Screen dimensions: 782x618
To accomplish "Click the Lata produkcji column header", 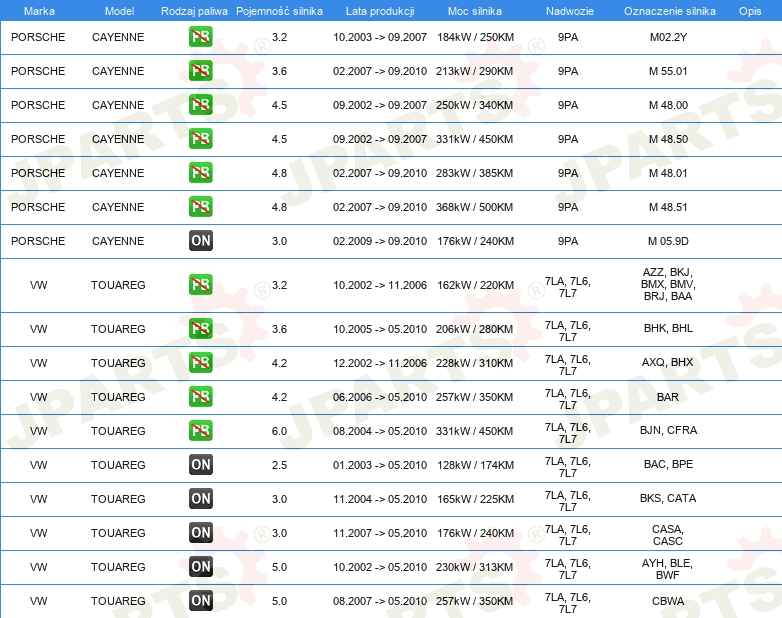I will [380, 11].
